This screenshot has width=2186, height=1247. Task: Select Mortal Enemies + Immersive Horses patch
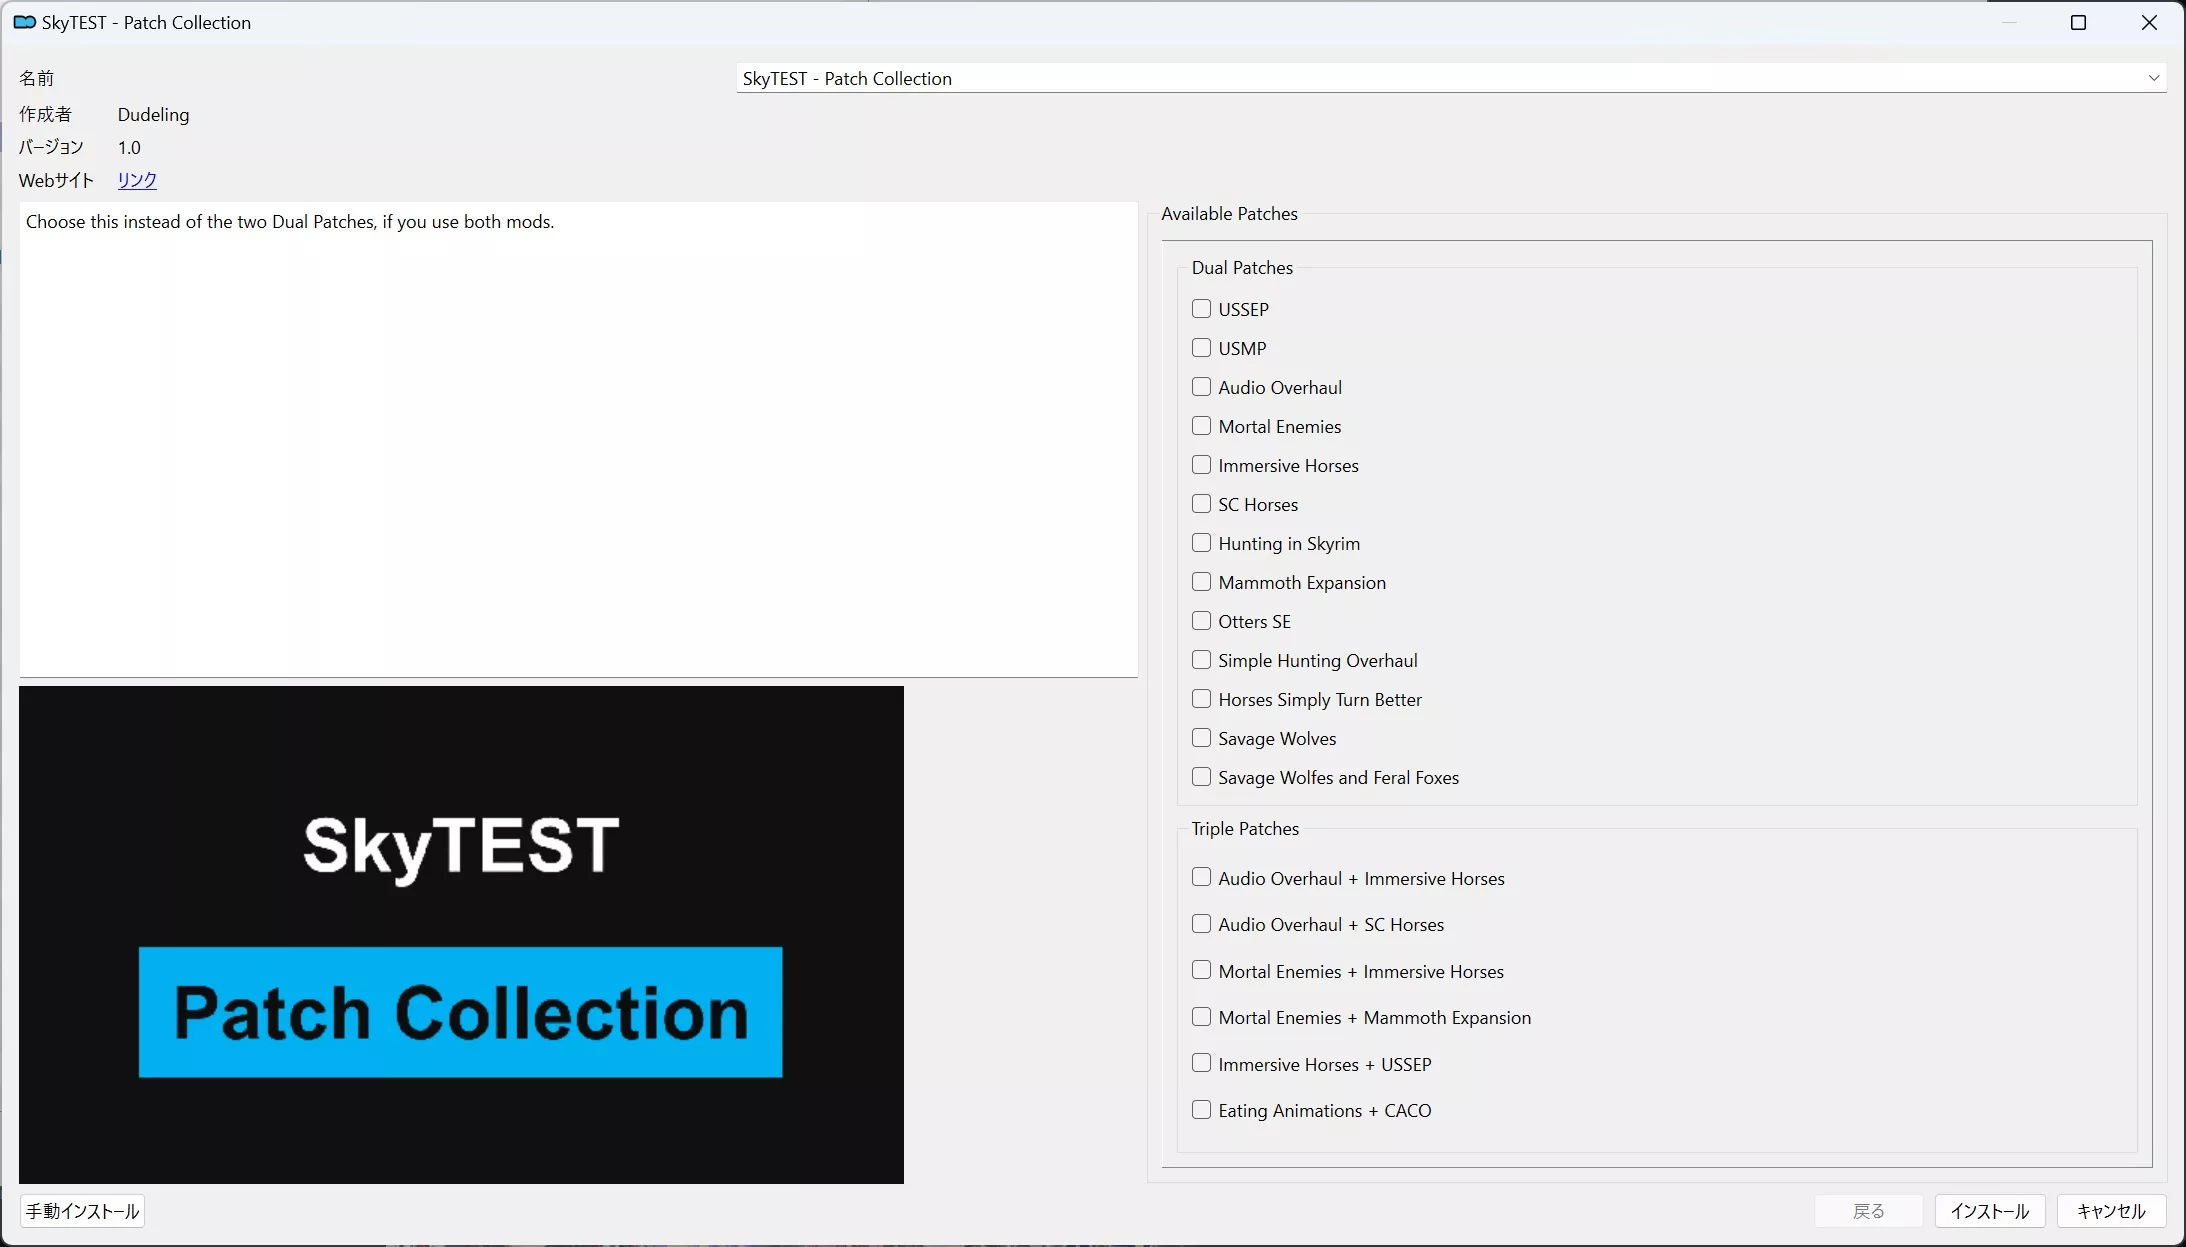[1201, 971]
